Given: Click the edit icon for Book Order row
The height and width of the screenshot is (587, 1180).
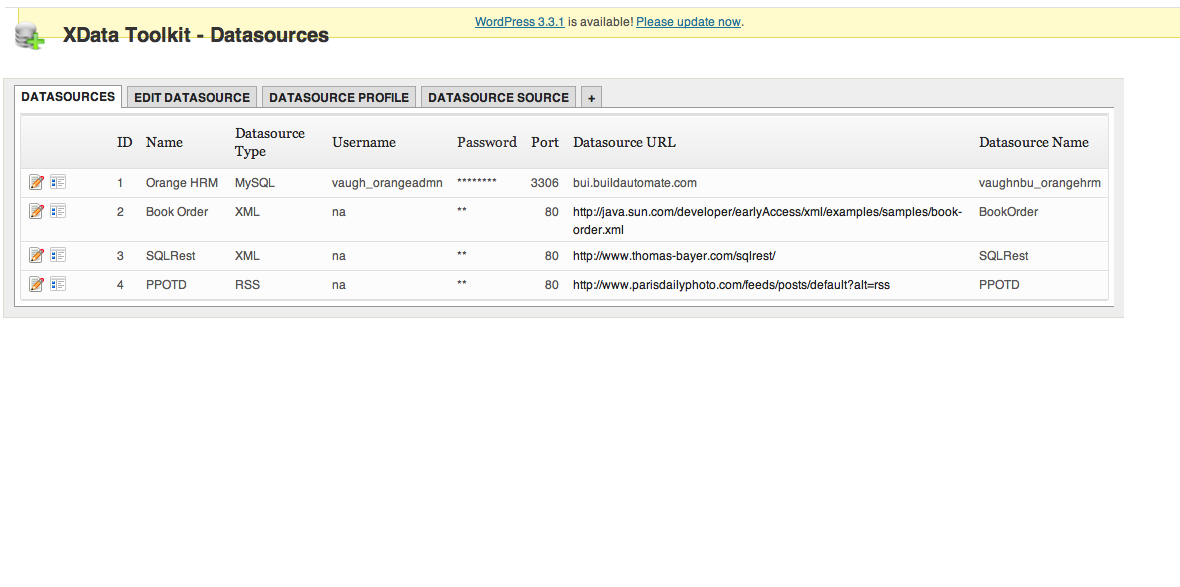Looking at the screenshot, I should pyautogui.click(x=36, y=211).
